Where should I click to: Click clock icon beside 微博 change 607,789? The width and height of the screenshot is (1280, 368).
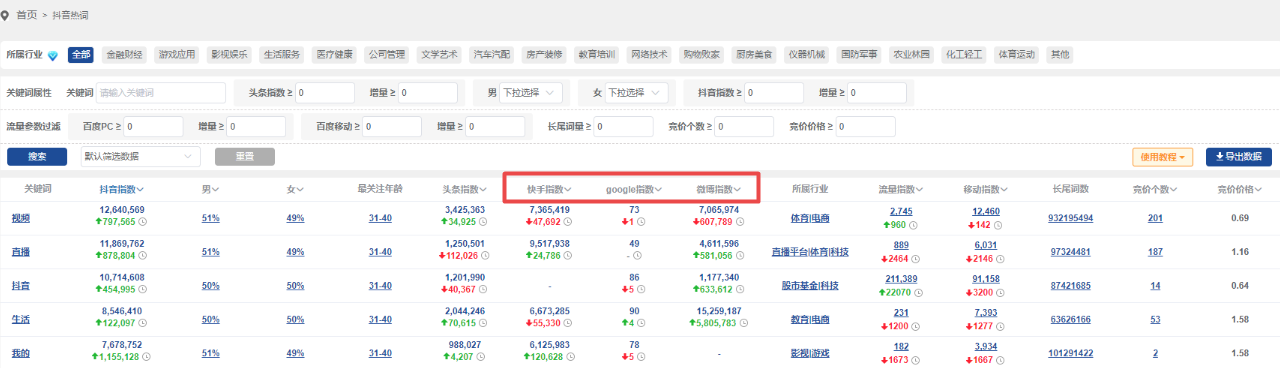tap(740, 221)
